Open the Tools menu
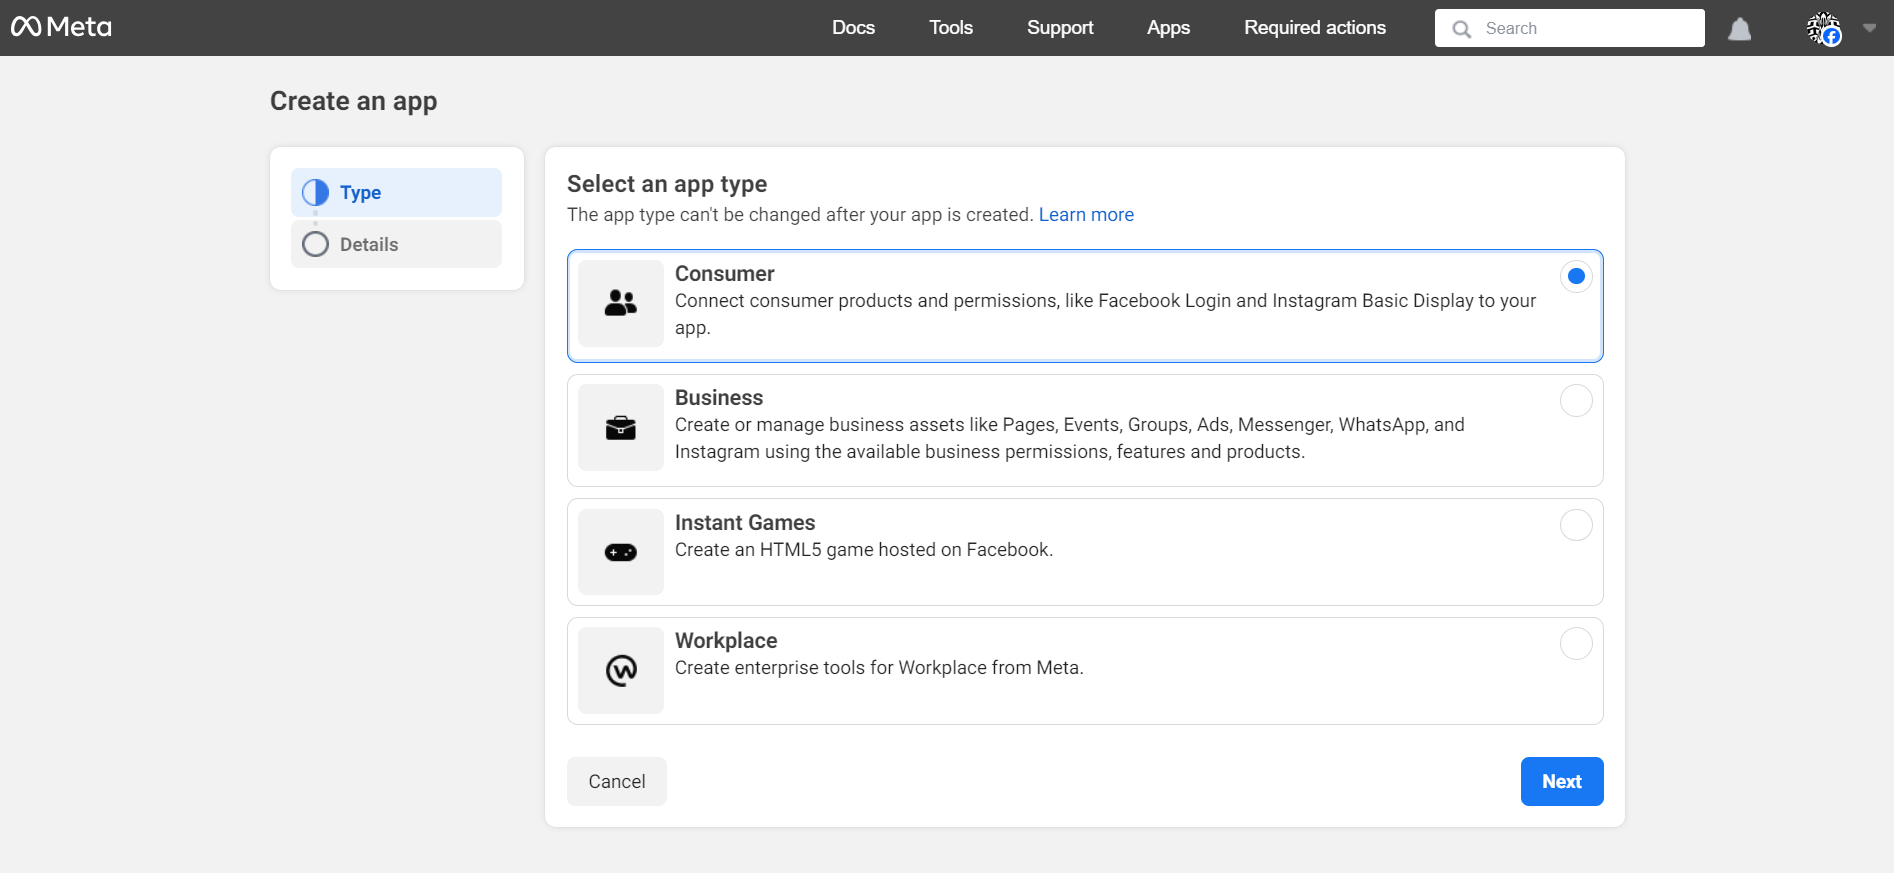The height and width of the screenshot is (873, 1894). click(950, 28)
